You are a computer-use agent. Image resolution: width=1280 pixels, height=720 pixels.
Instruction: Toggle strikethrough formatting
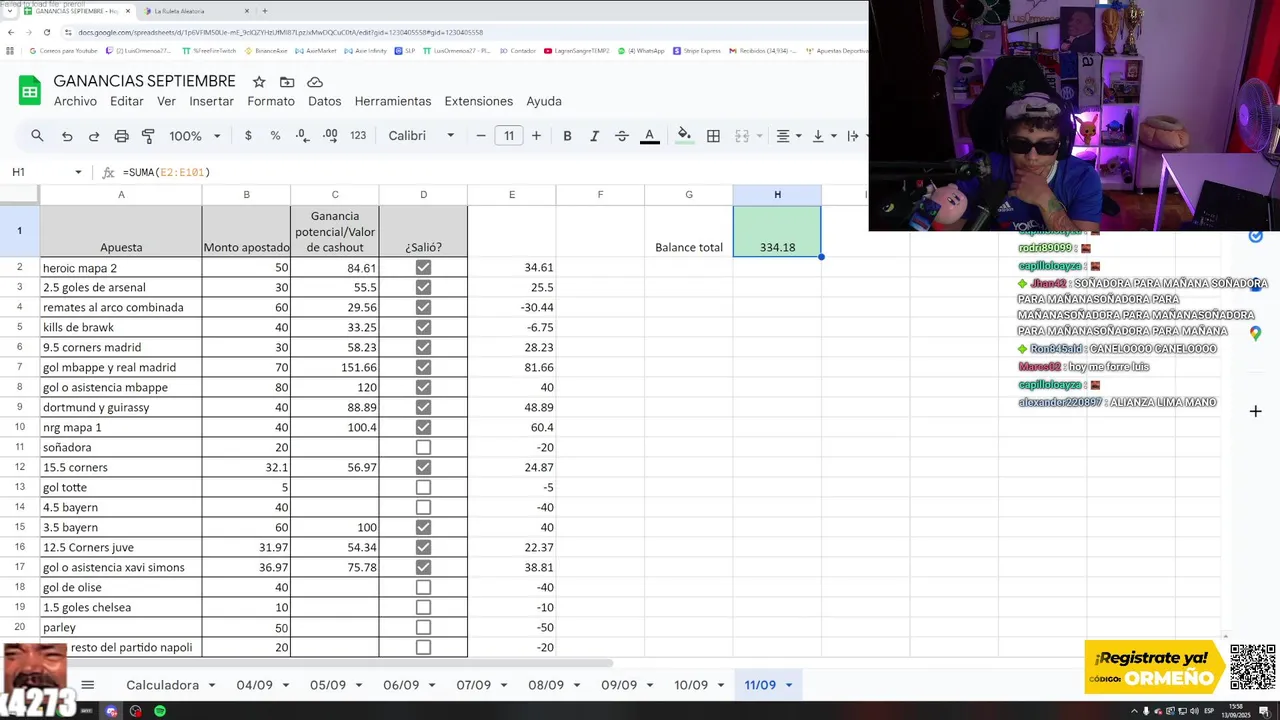pos(622,136)
